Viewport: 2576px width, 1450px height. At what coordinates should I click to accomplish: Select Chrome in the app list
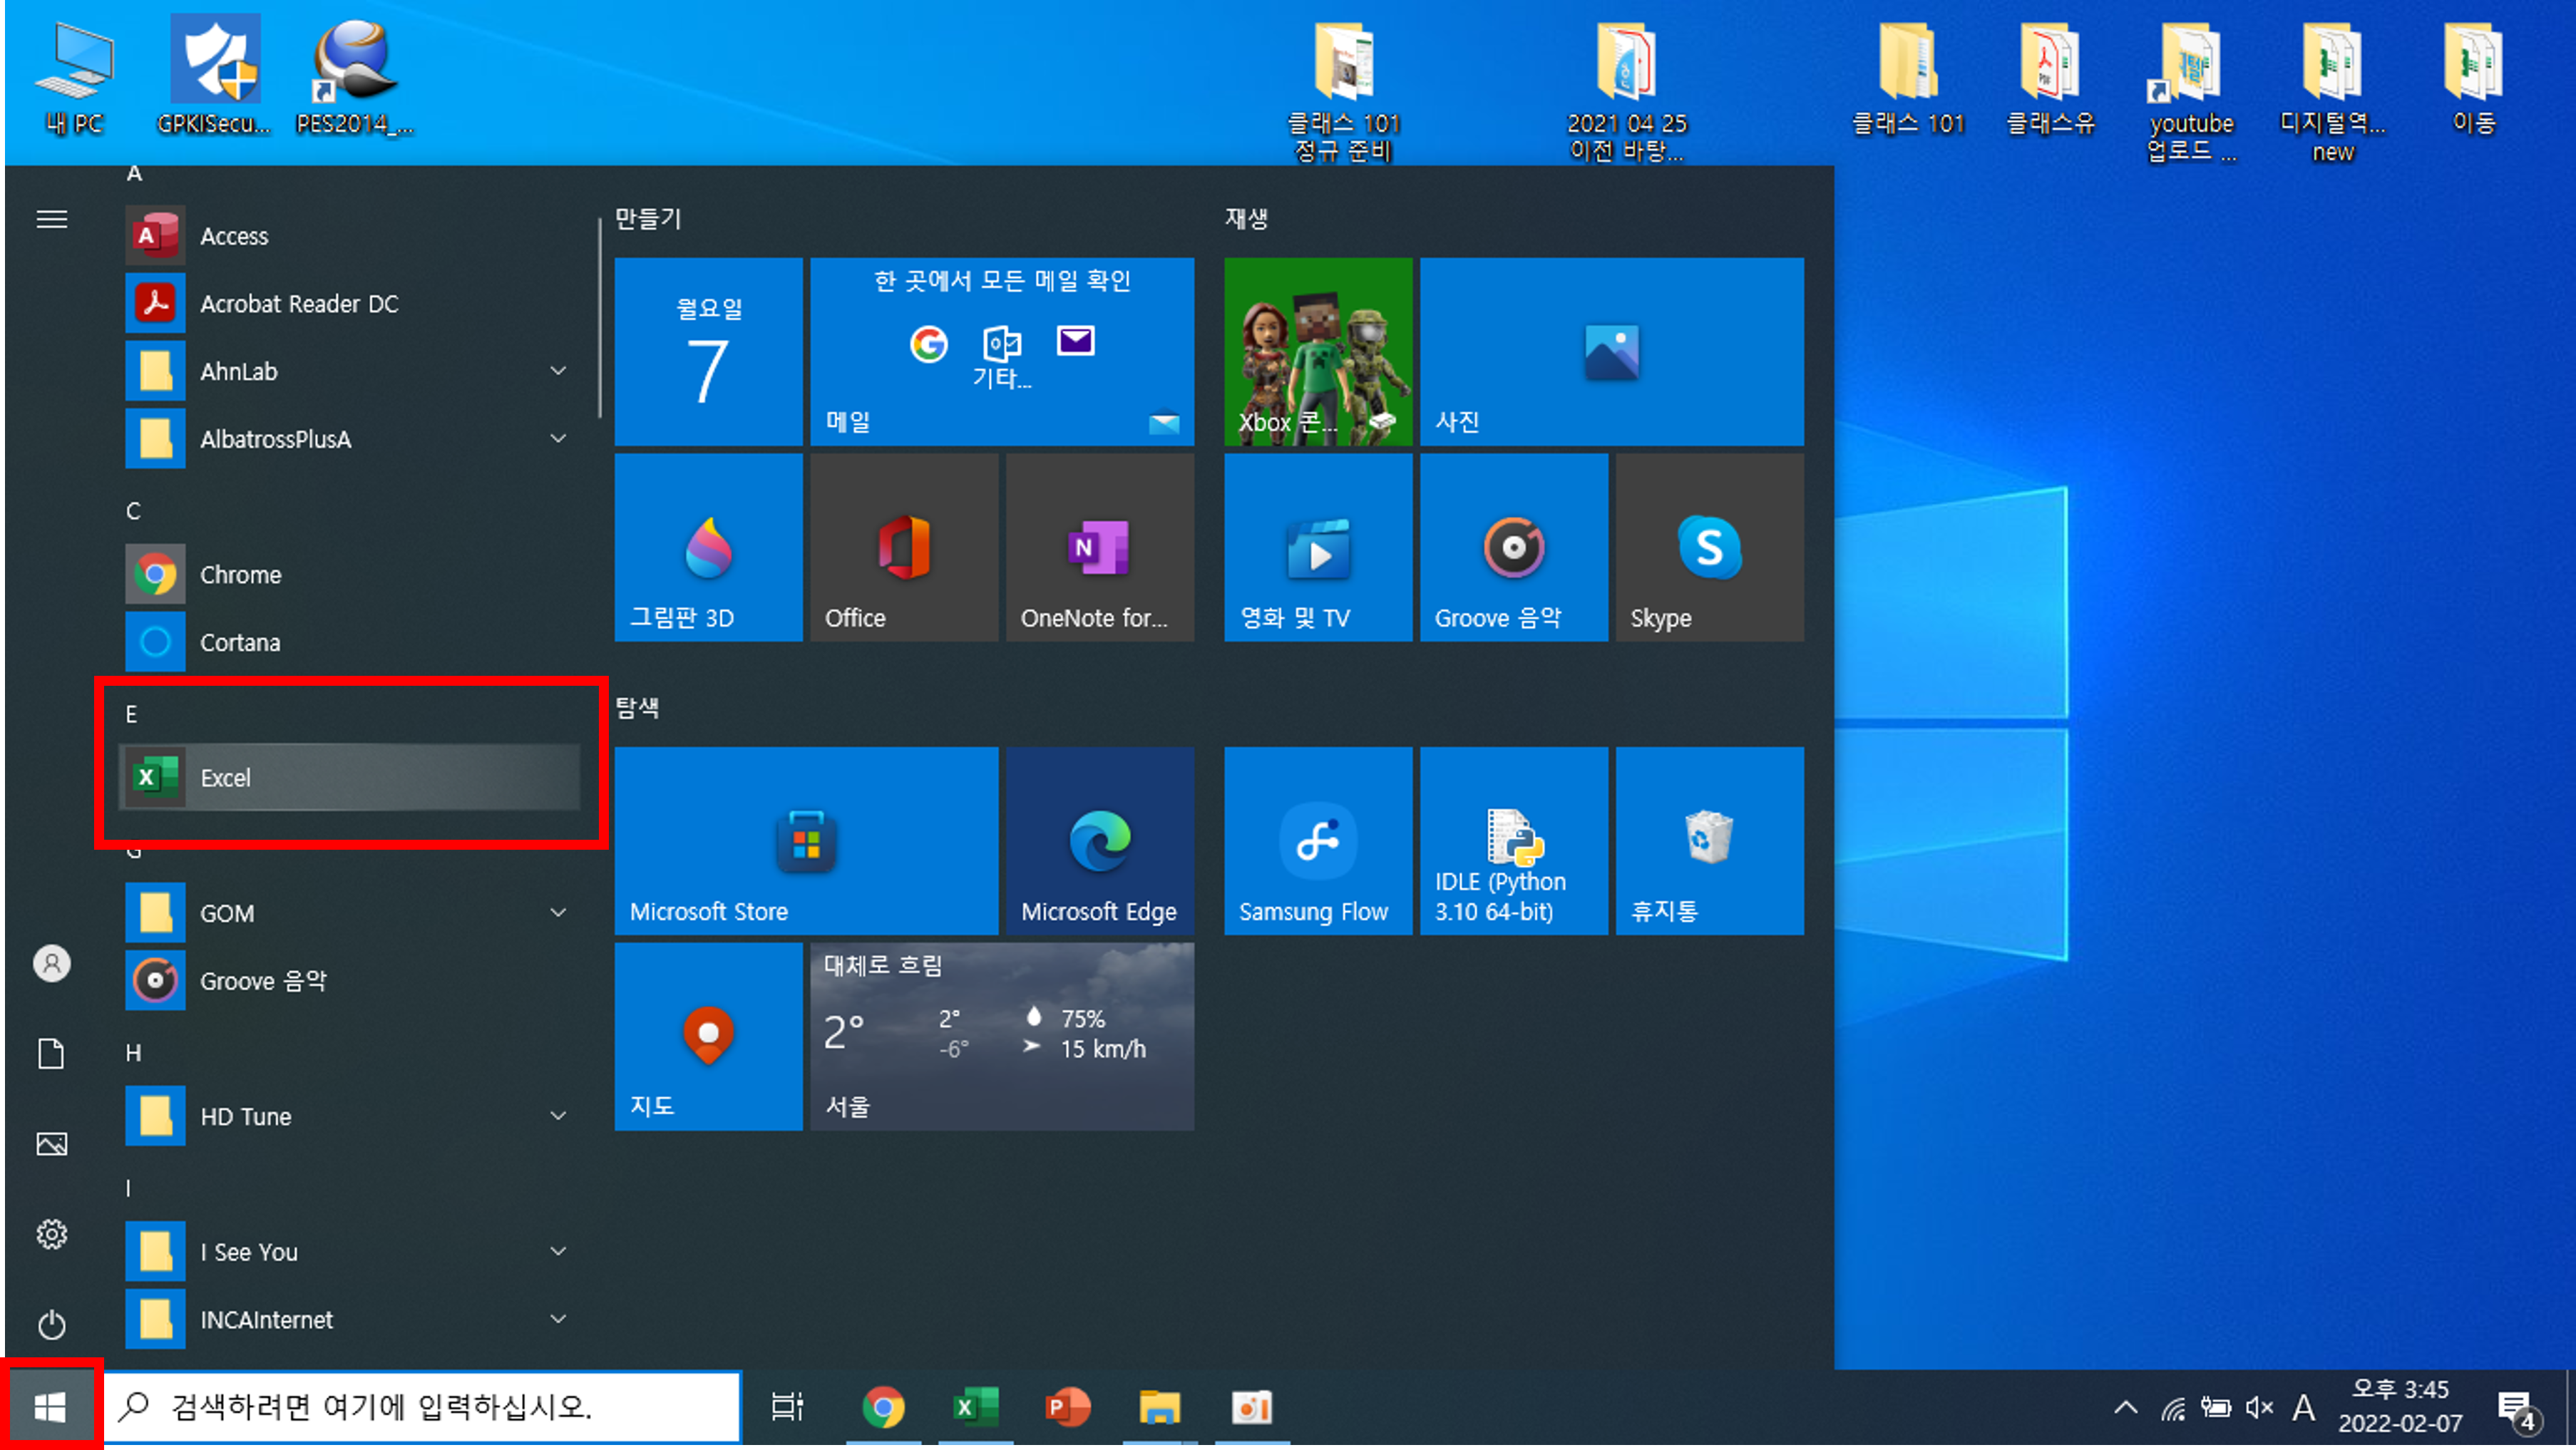click(240, 574)
